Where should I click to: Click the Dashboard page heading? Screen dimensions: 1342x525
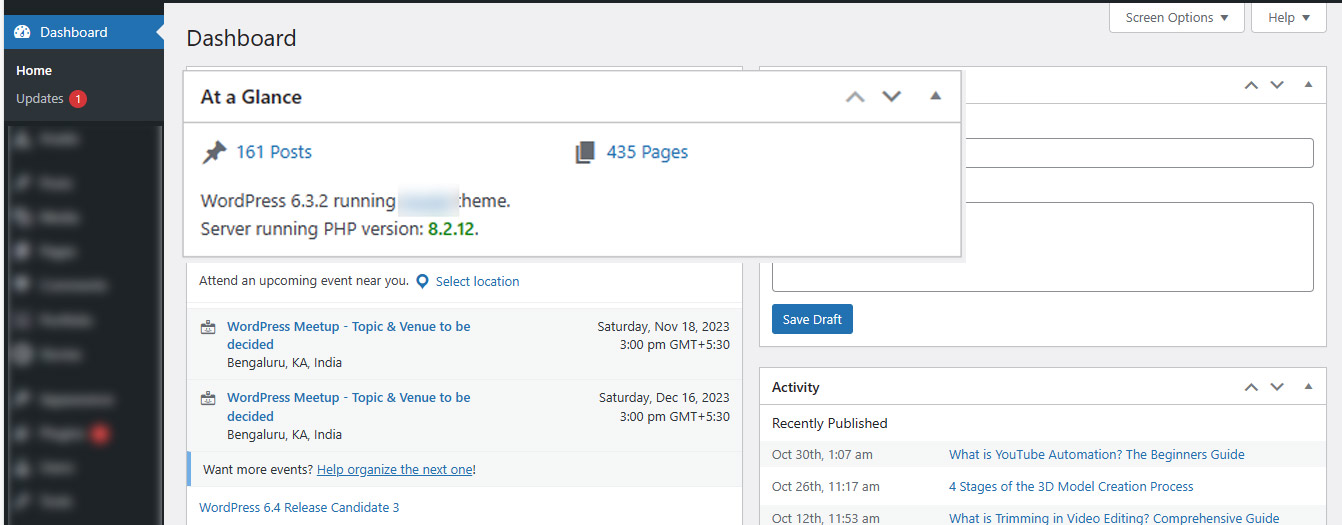[241, 38]
